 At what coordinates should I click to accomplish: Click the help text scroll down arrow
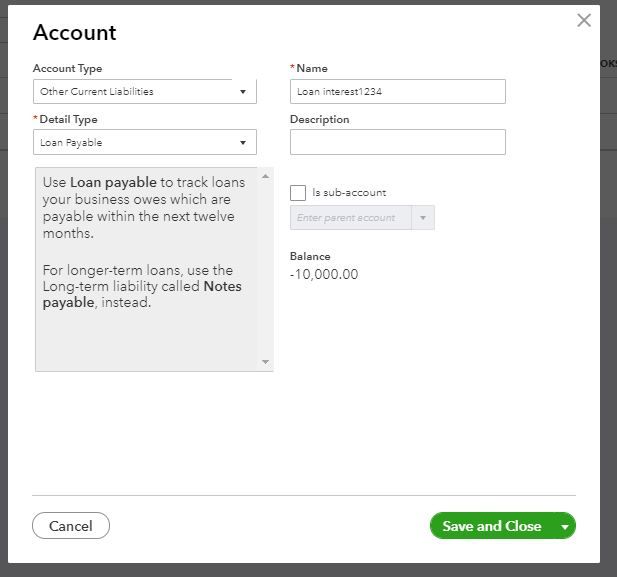(265, 362)
